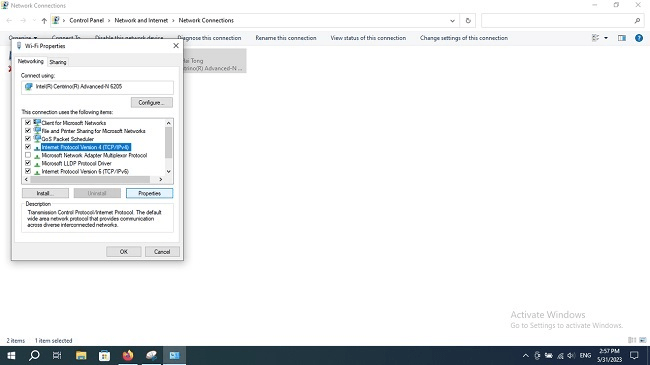
Task: Uncheck Internet Protocol Version 6 (TCP/IPv6)
Action: 28,171
